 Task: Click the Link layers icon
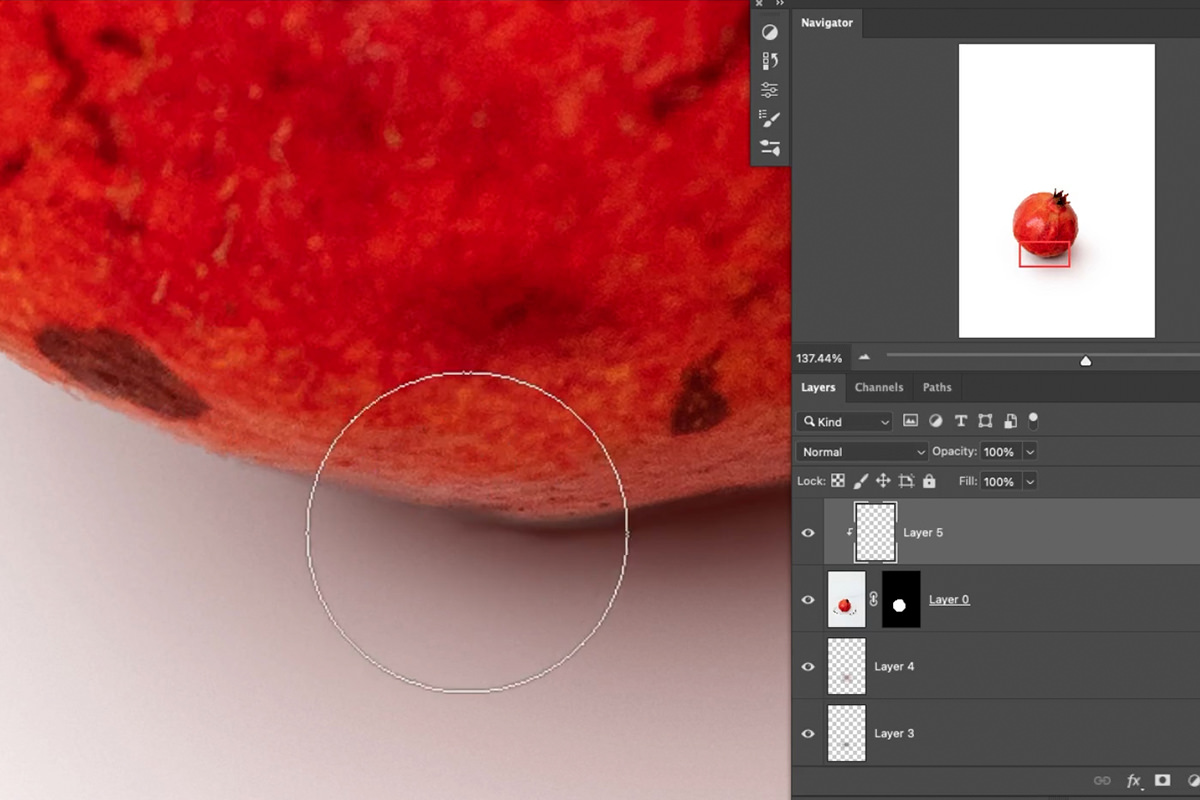point(1103,778)
